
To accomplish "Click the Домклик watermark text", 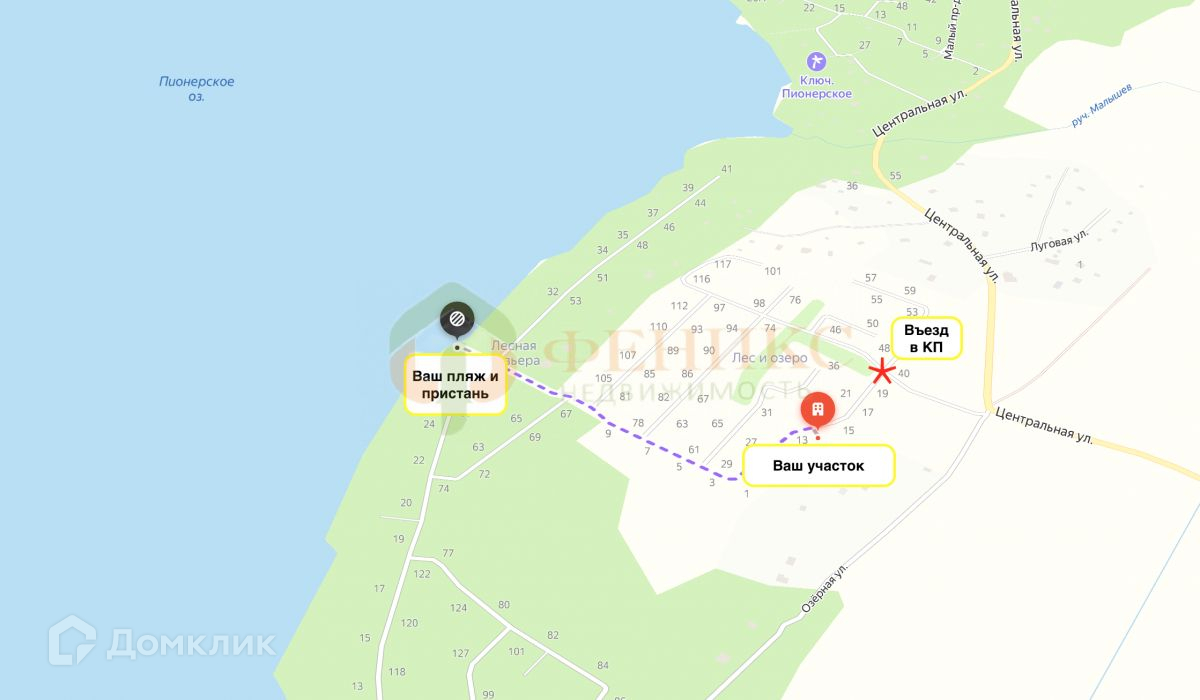I will pos(191,642).
